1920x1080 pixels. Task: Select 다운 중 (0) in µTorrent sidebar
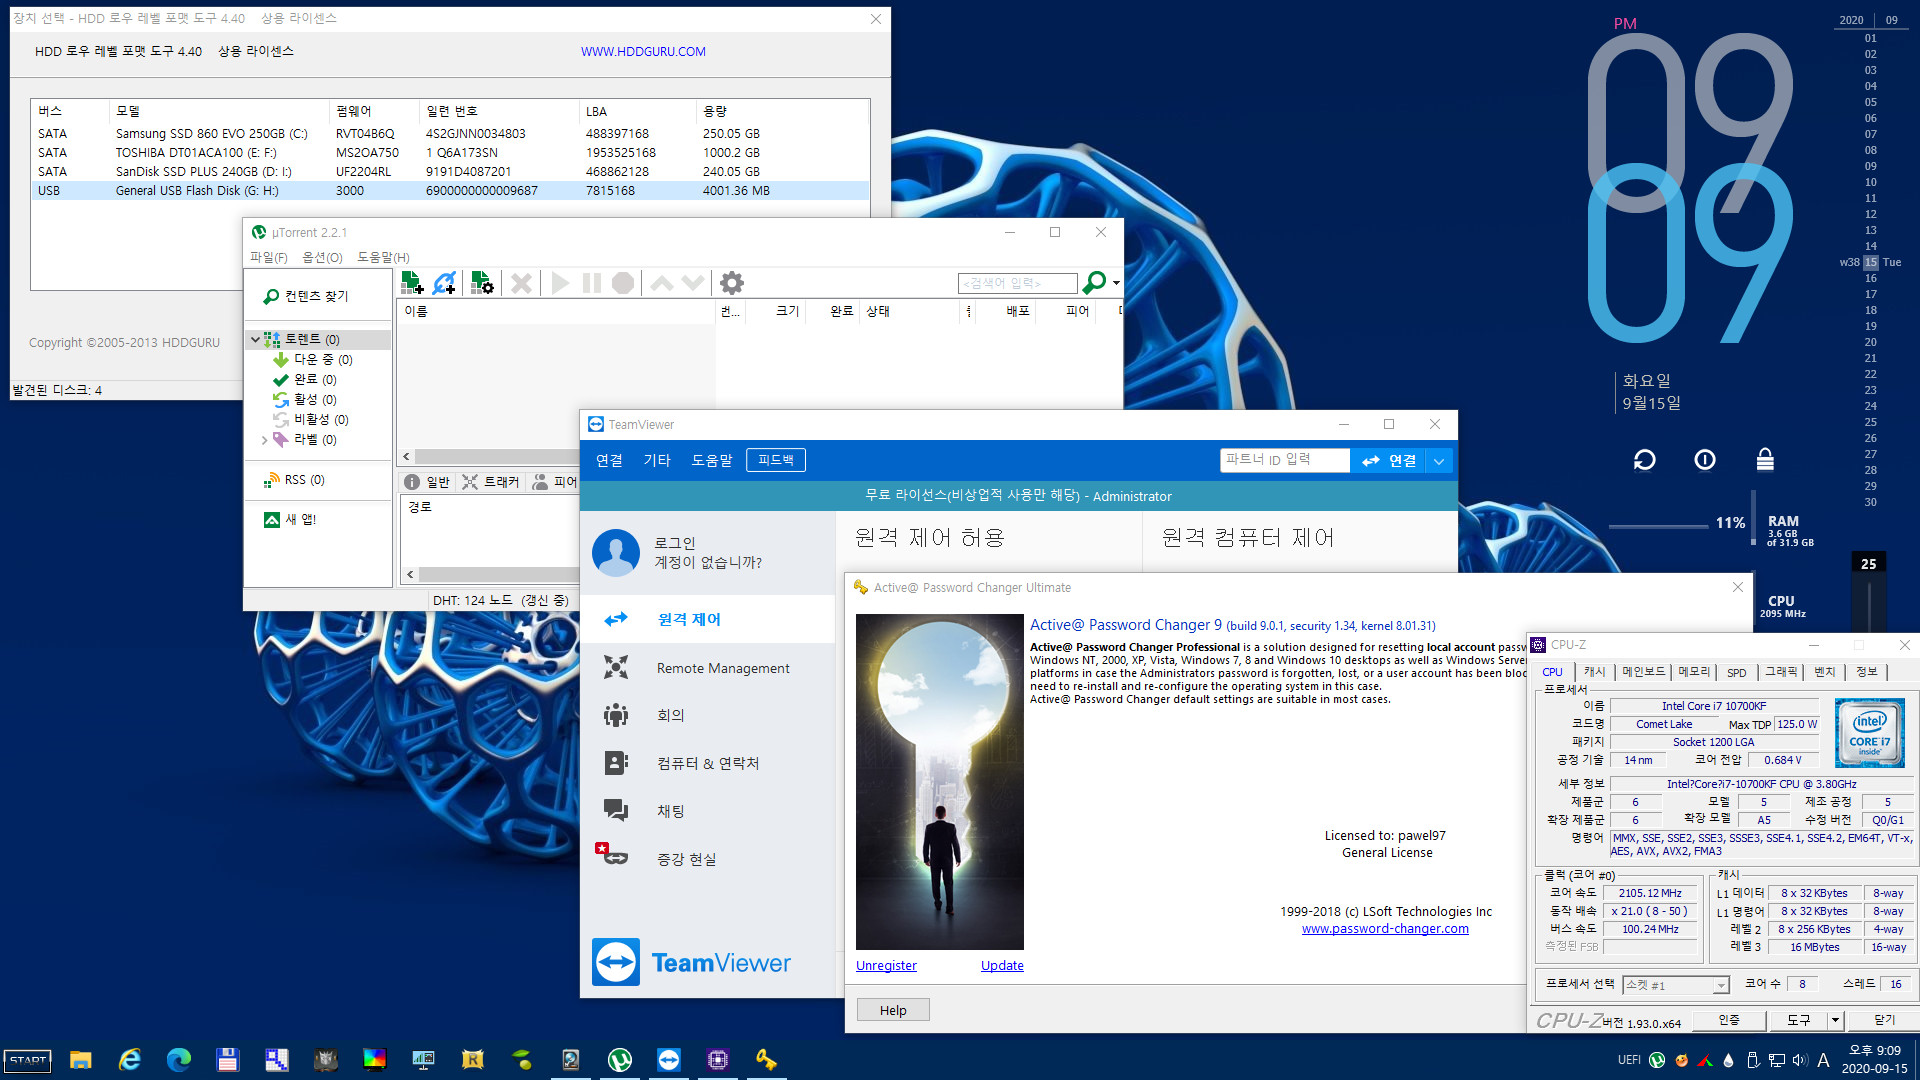322,359
